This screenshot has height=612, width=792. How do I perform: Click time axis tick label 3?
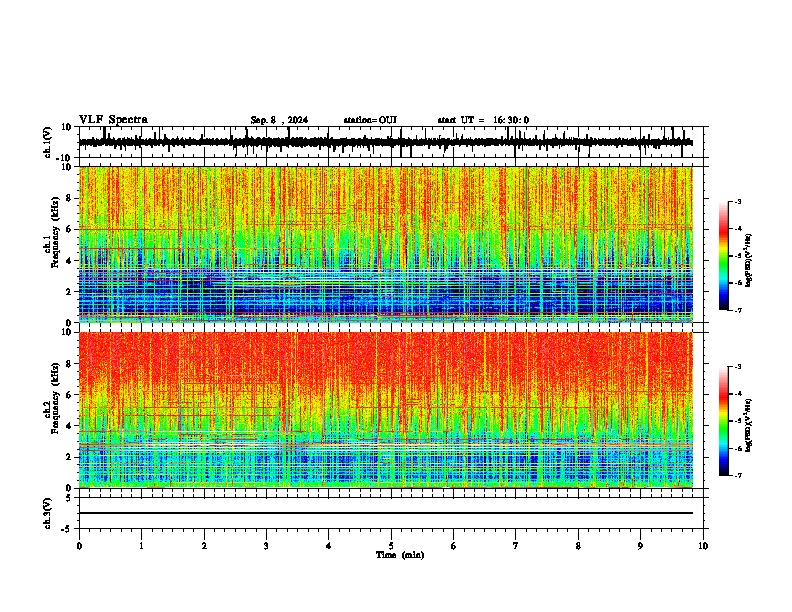(266, 546)
